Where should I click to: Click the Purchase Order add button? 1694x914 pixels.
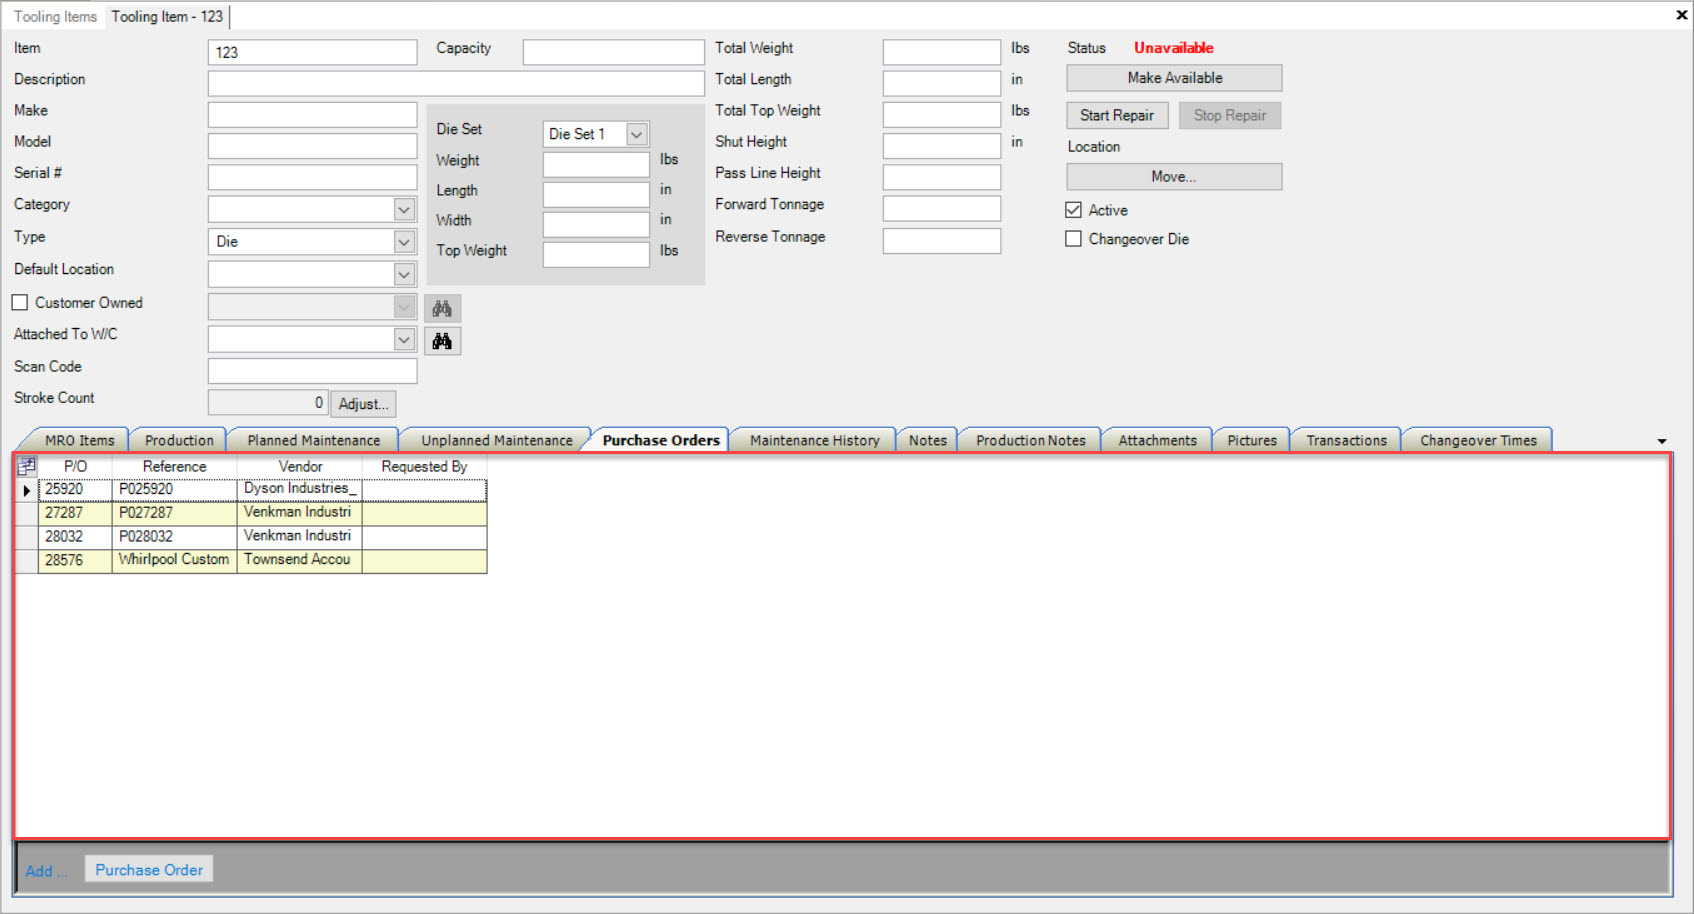149,870
